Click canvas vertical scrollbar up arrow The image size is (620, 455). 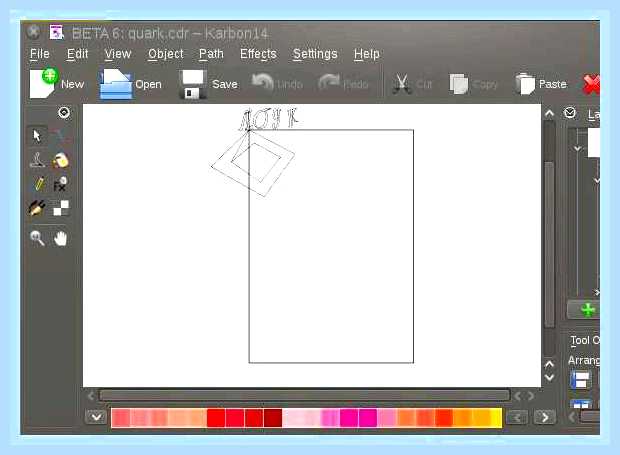[549, 113]
